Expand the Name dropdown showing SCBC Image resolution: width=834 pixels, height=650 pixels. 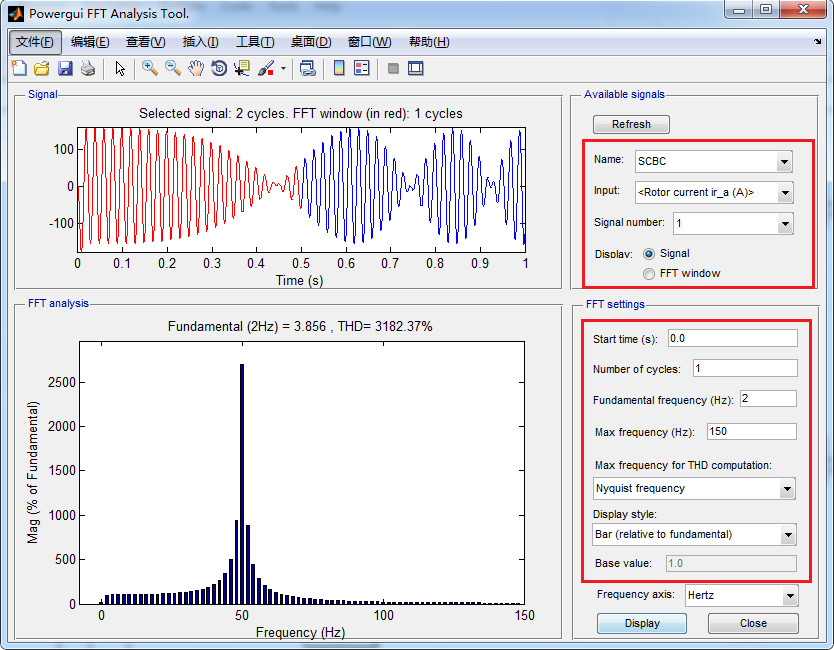click(x=785, y=162)
